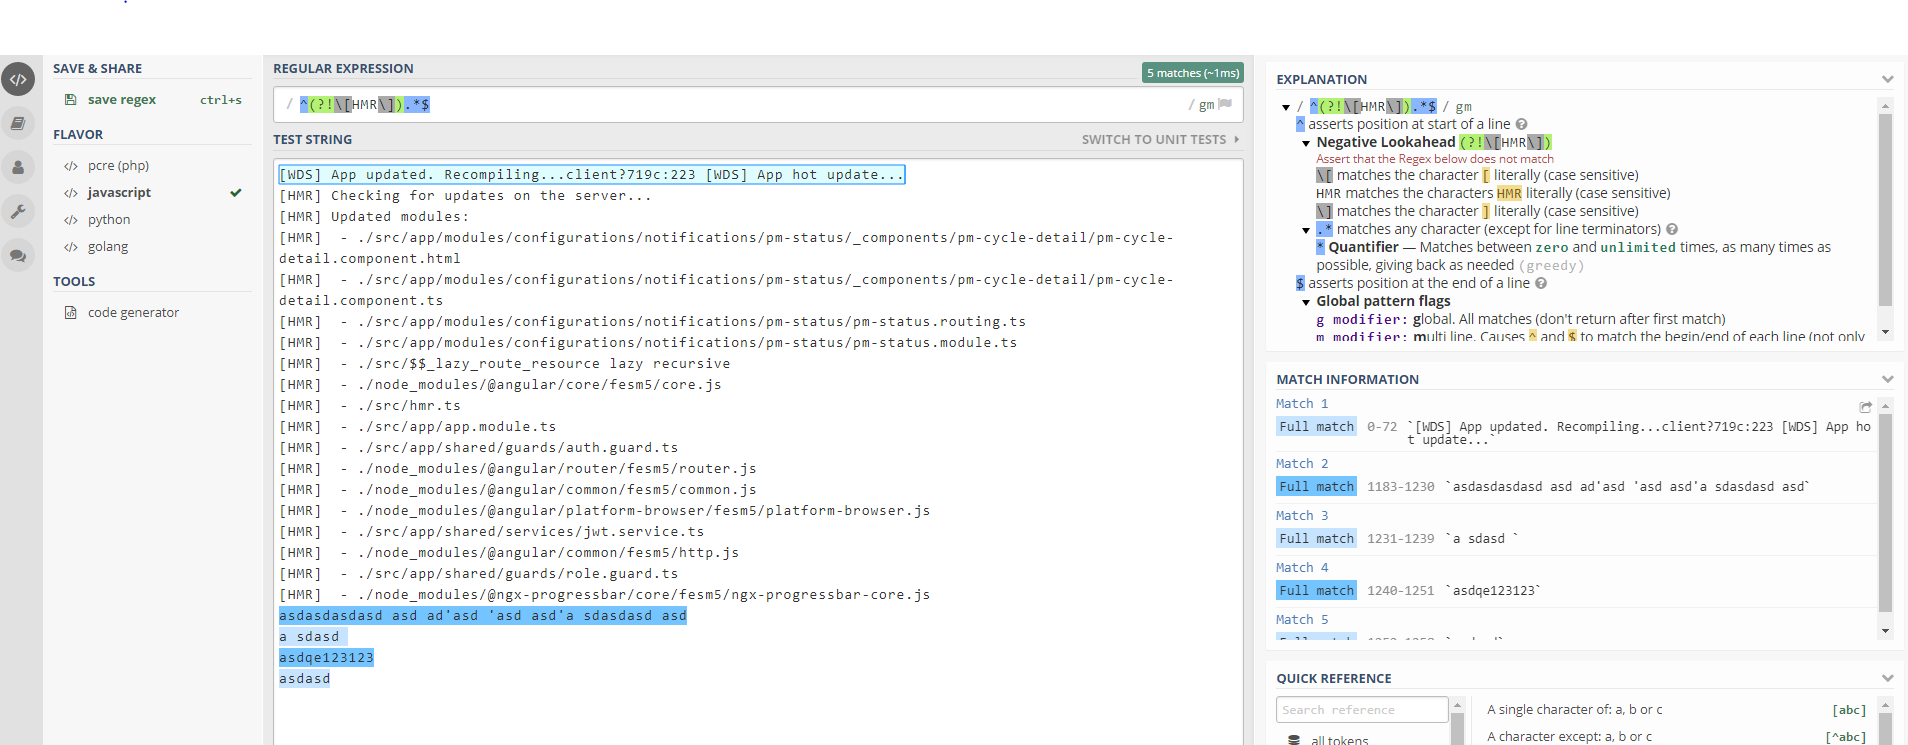Image resolution: width=1908 pixels, height=745 pixels.
Task: Collapse the Global pattern flags node
Action: click(1306, 302)
